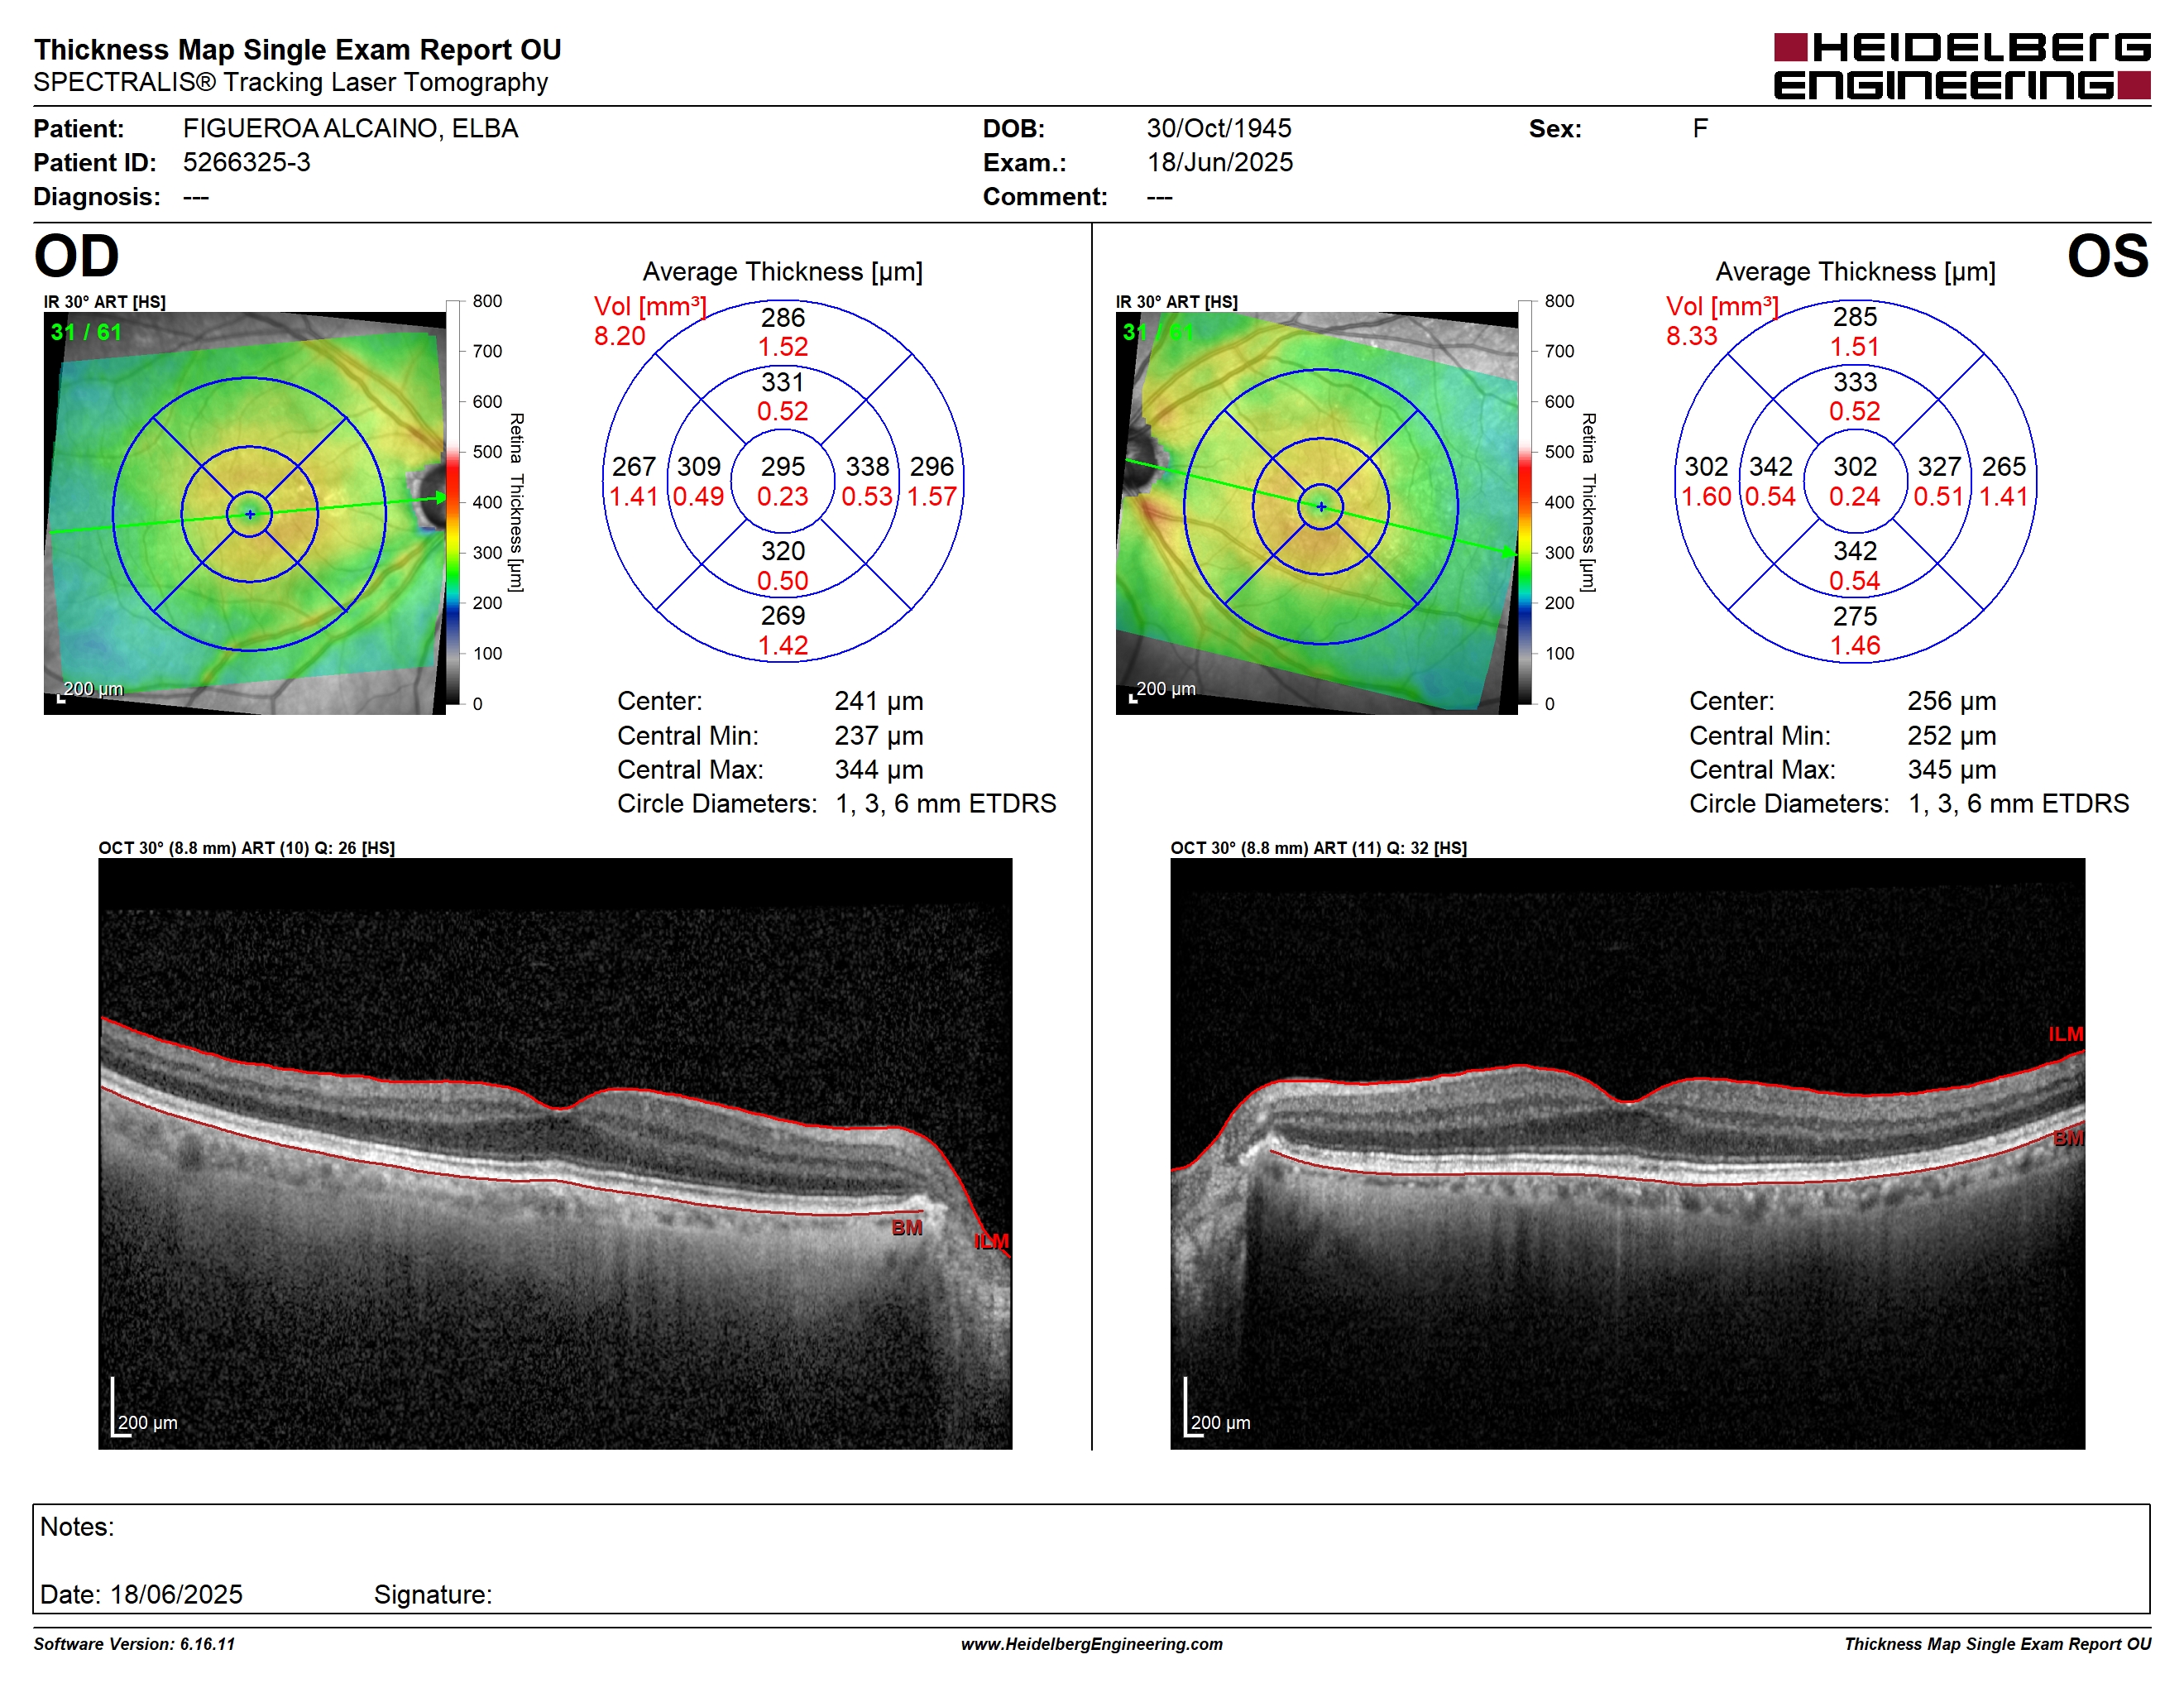Viewport: 2184px width, 1688px height.
Task: Click OD Central Min value 237 µm
Action: [x=879, y=736]
